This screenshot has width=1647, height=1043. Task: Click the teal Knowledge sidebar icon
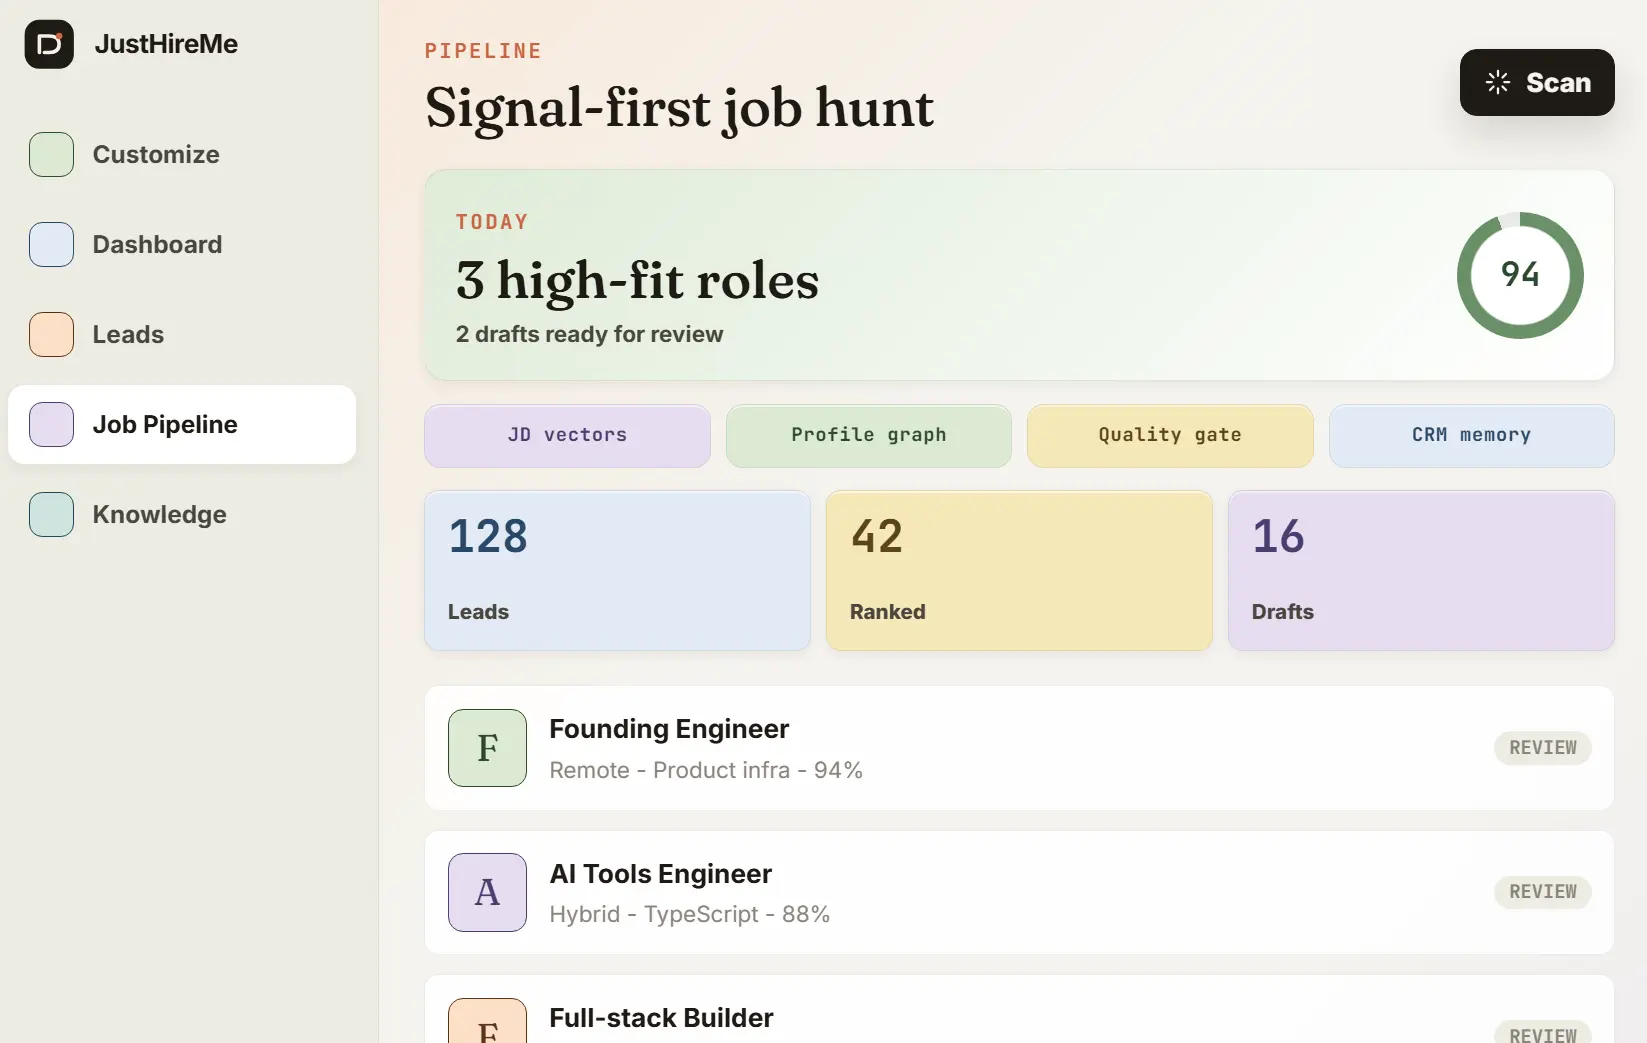pos(51,514)
